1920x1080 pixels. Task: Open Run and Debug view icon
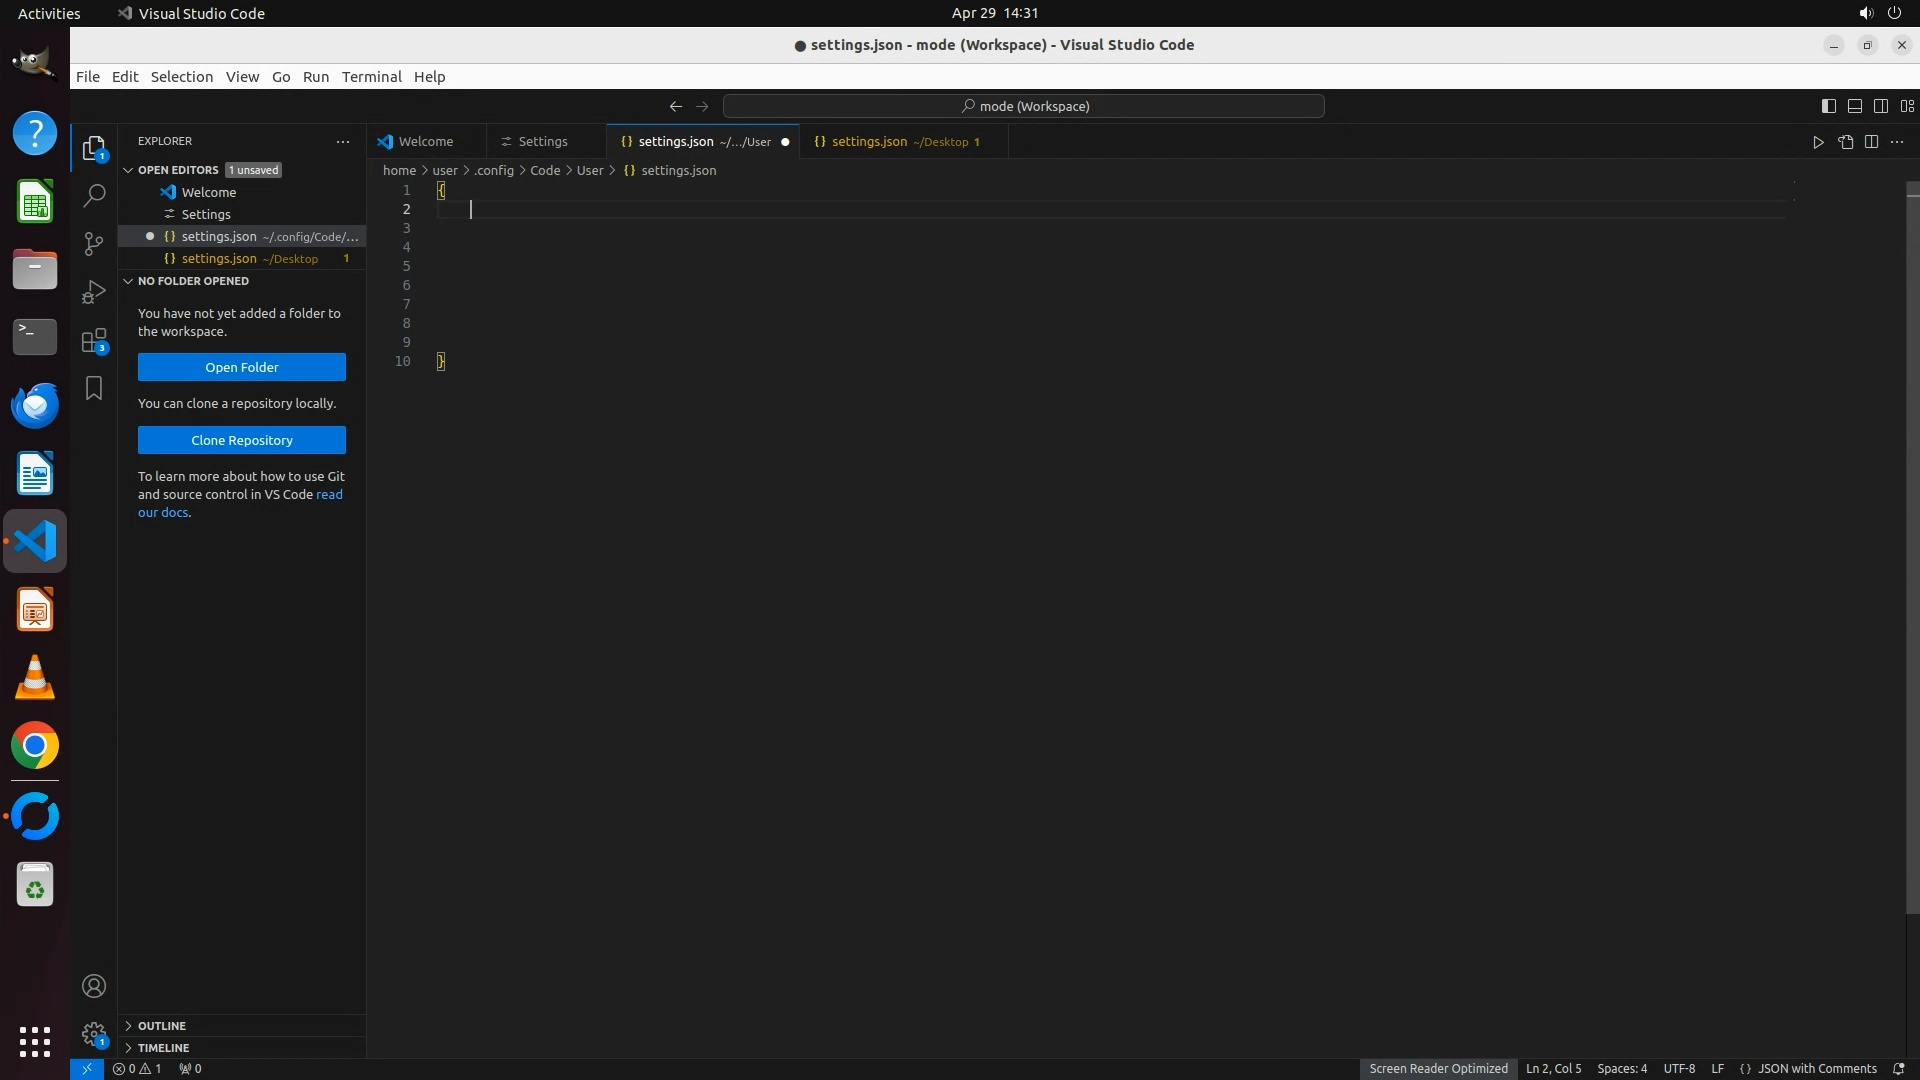pyautogui.click(x=94, y=292)
